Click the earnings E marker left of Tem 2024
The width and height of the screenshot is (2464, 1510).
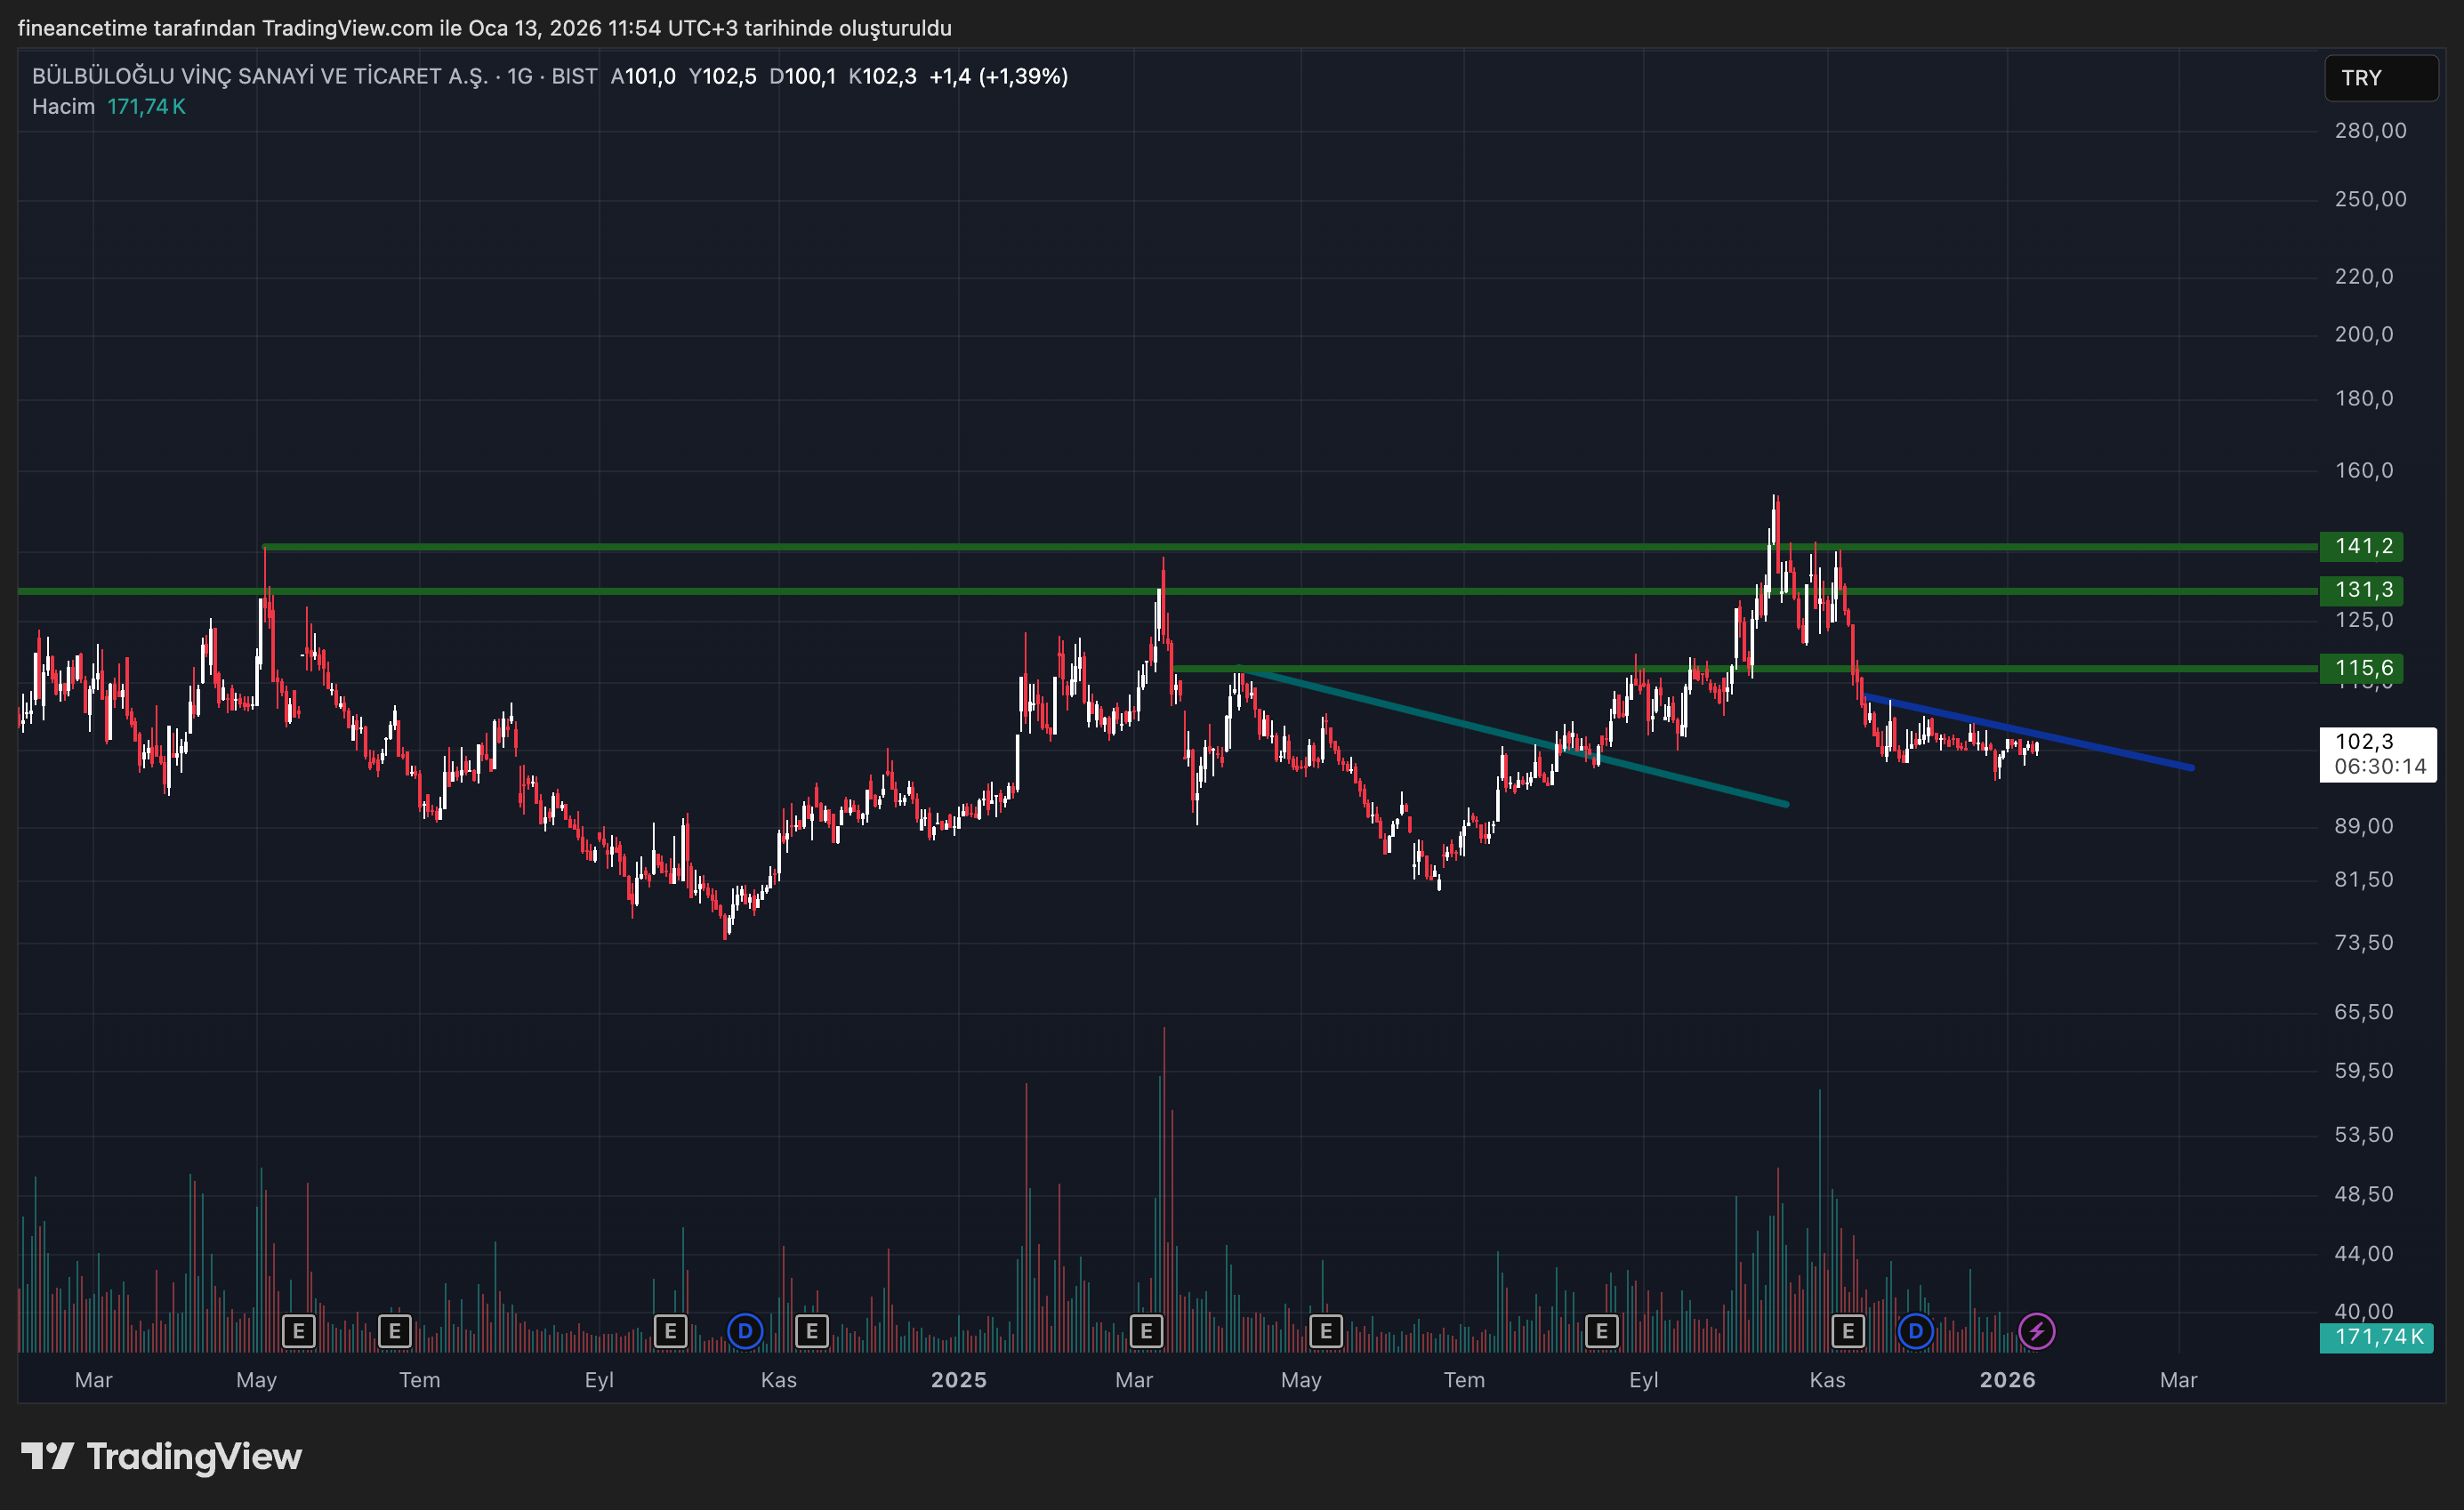(395, 1331)
